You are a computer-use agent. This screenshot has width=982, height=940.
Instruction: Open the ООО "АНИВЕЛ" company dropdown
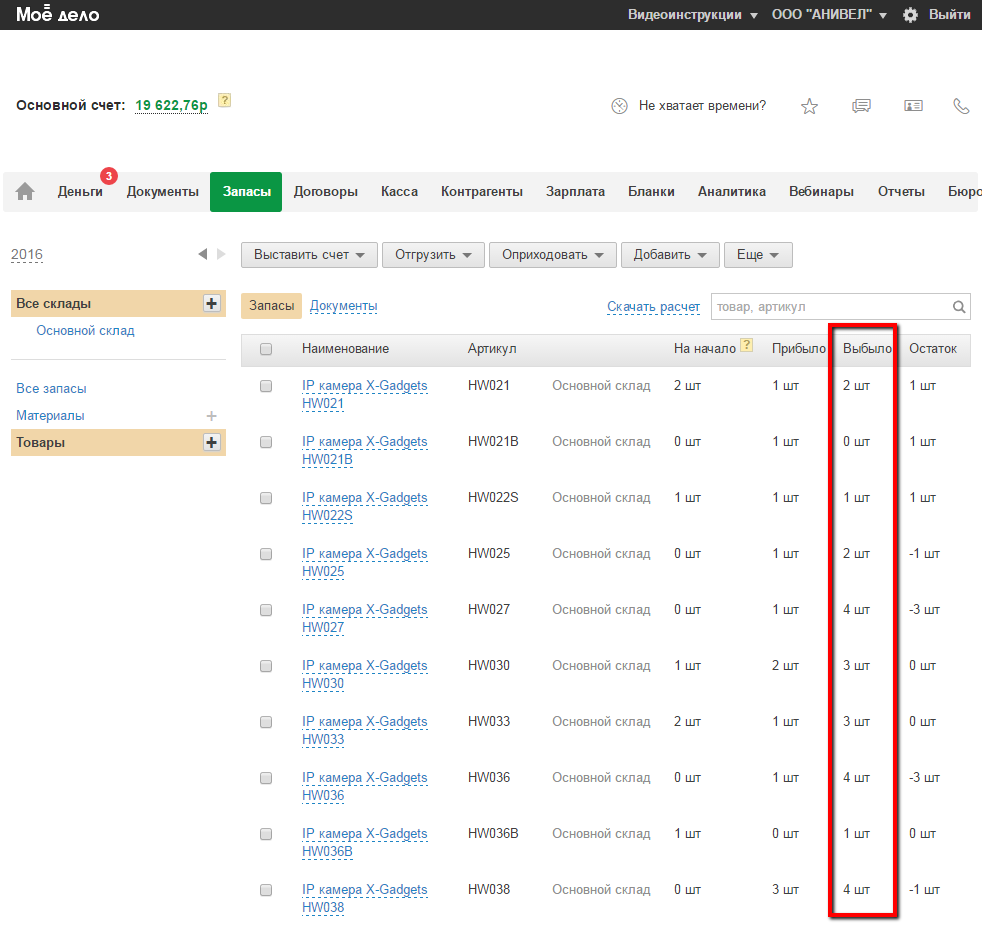[829, 15]
